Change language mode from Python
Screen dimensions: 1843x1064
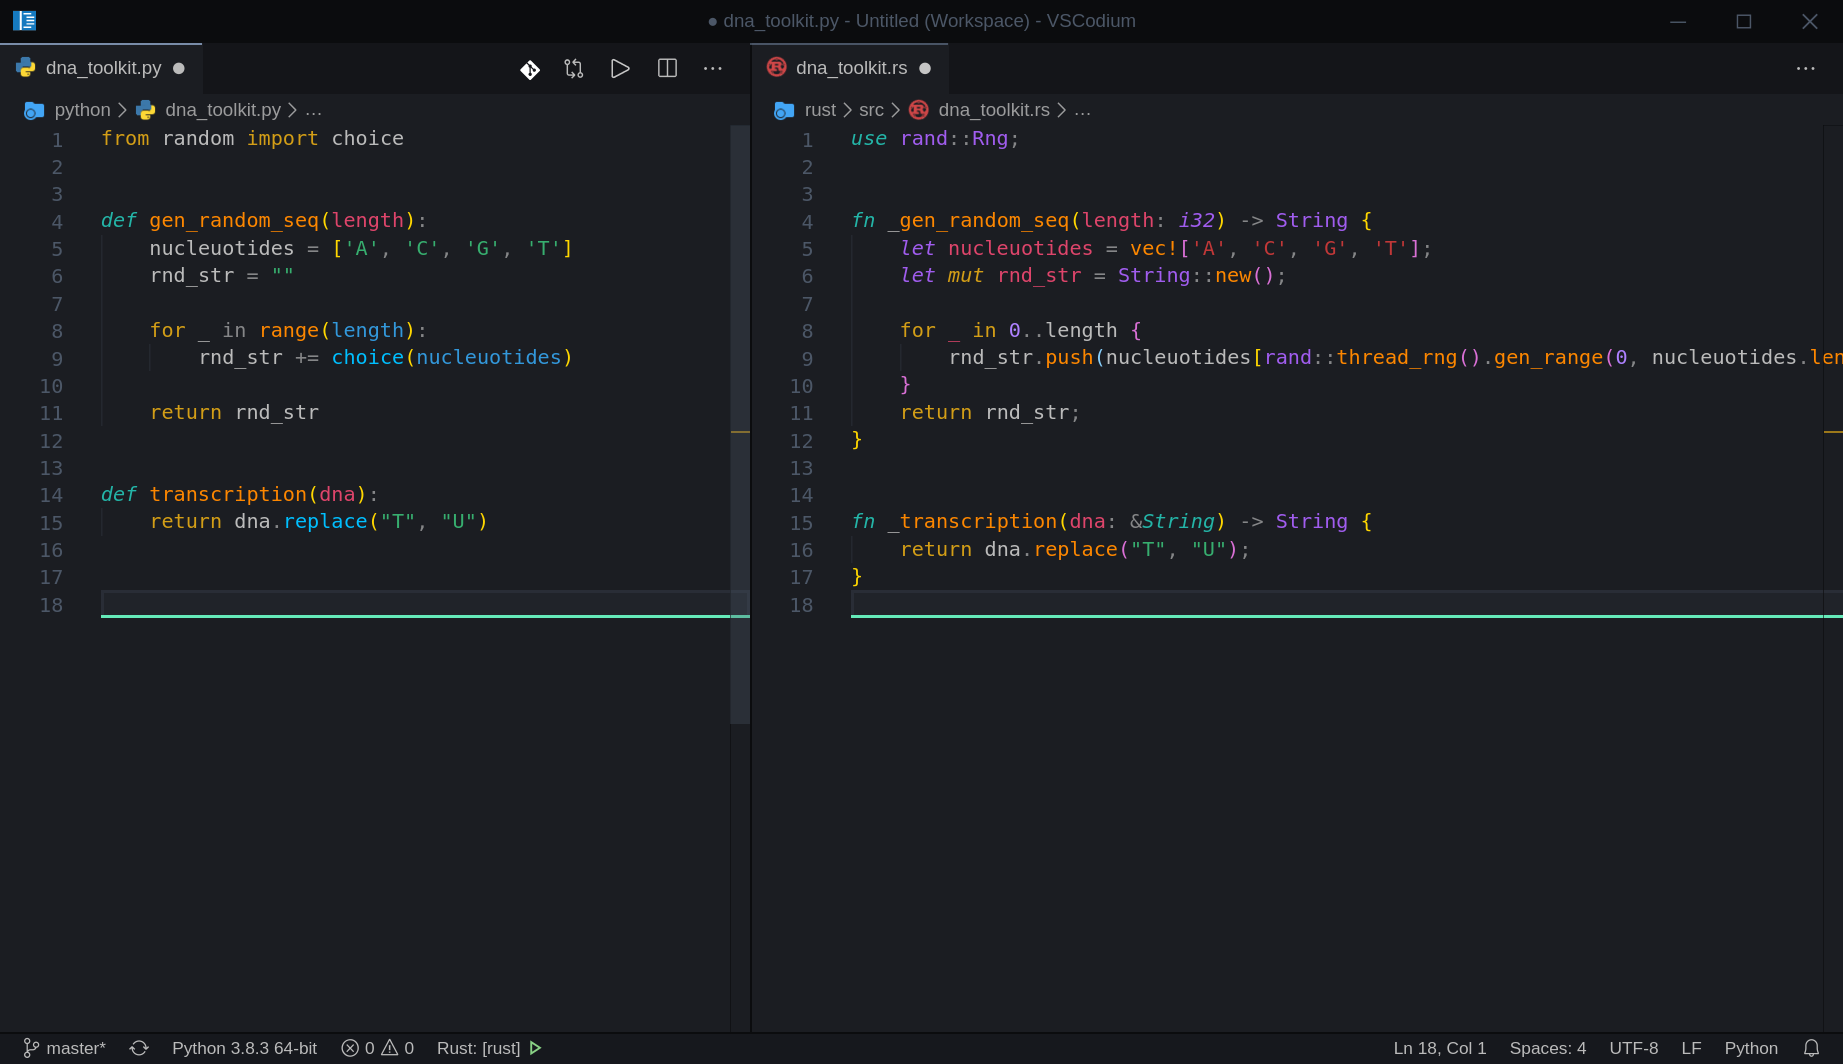pos(1751,1048)
